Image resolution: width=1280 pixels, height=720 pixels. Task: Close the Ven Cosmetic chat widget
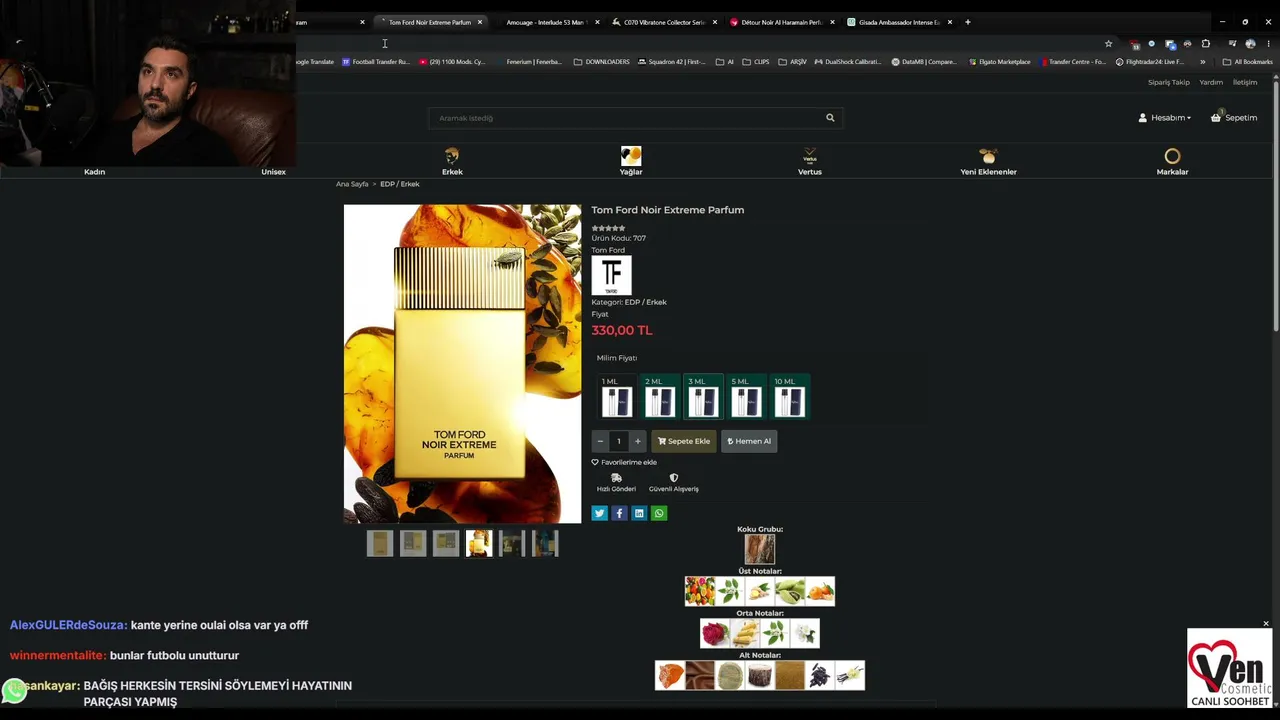[x=1266, y=624]
